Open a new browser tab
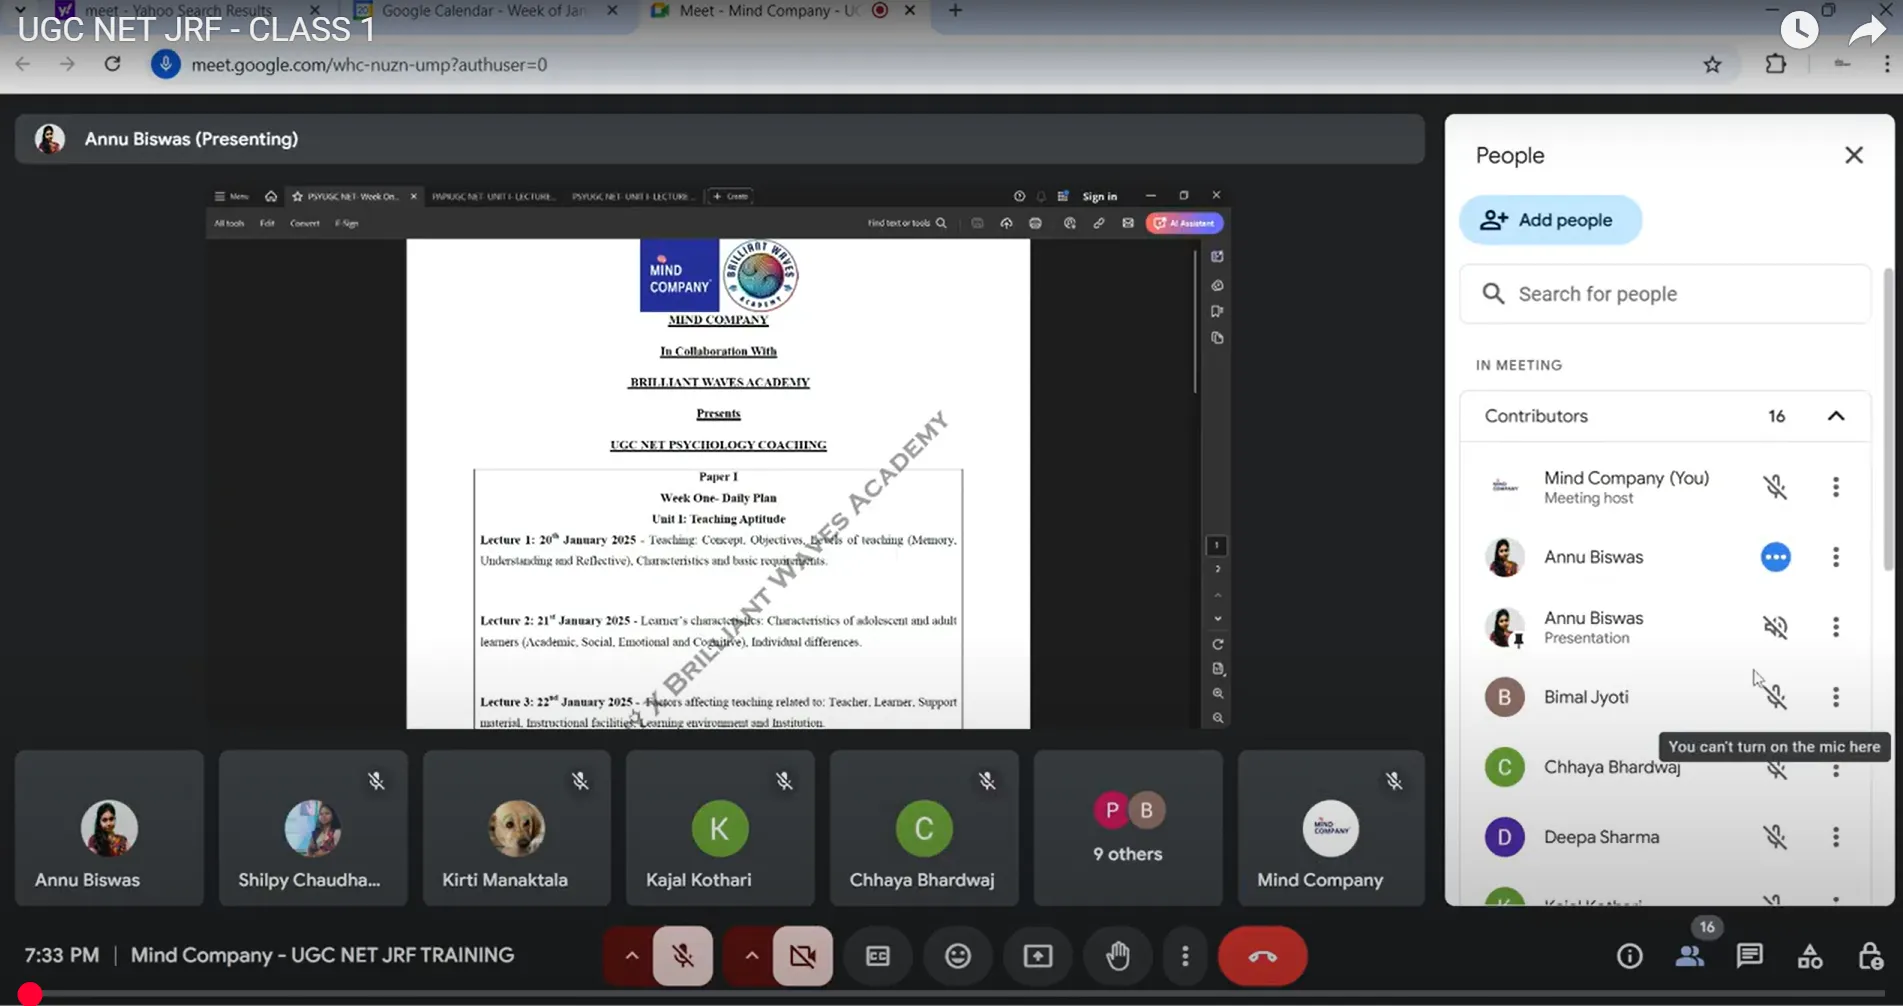This screenshot has width=1903, height=1006. click(x=955, y=11)
